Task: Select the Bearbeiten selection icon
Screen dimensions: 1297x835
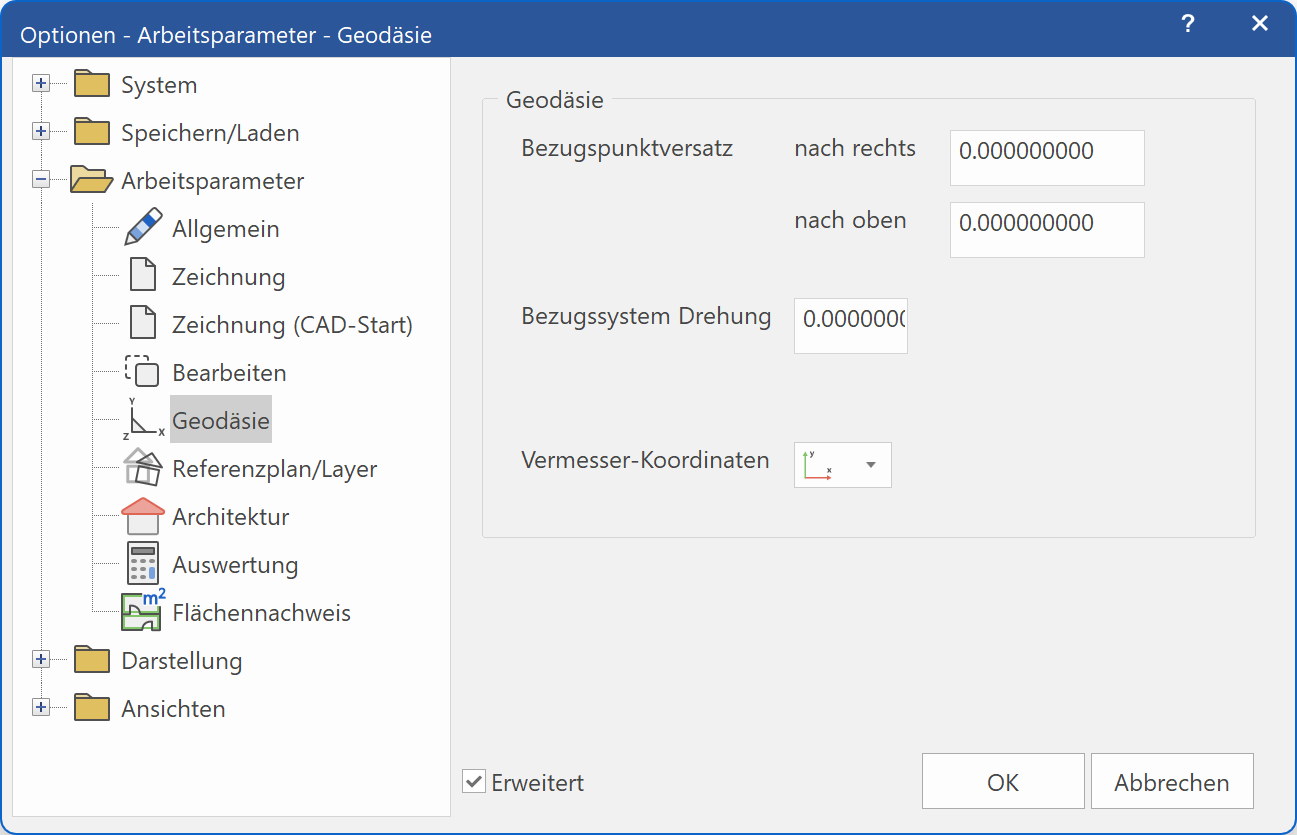Action: [x=143, y=371]
